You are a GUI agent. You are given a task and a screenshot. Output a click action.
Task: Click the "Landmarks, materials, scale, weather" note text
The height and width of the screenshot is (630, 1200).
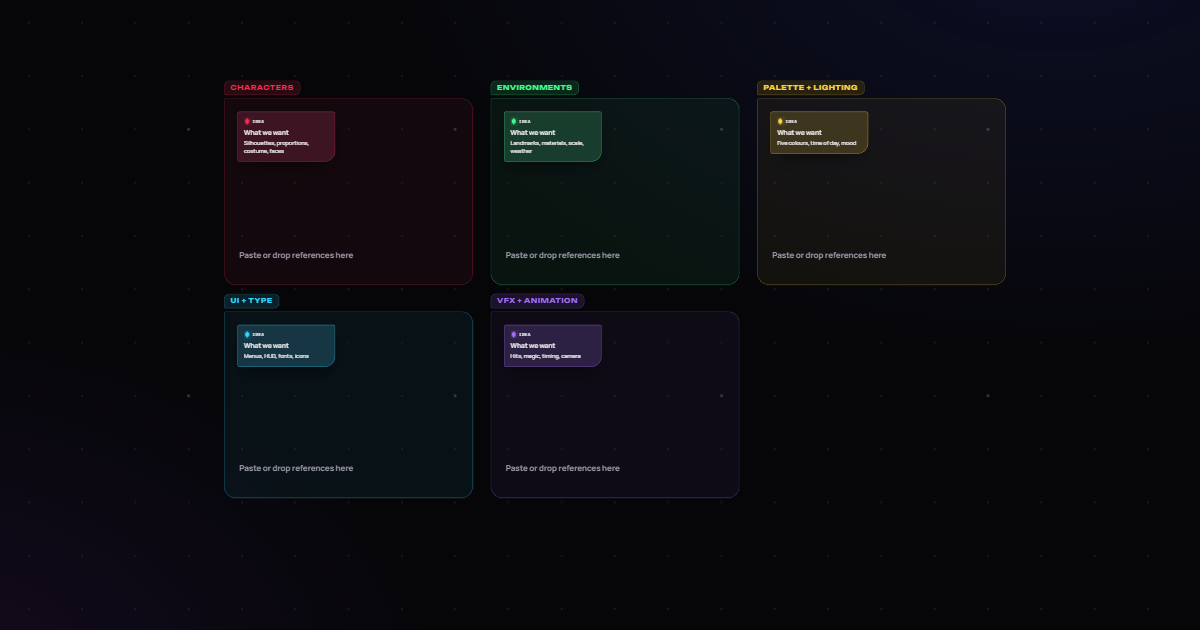tap(546, 147)
